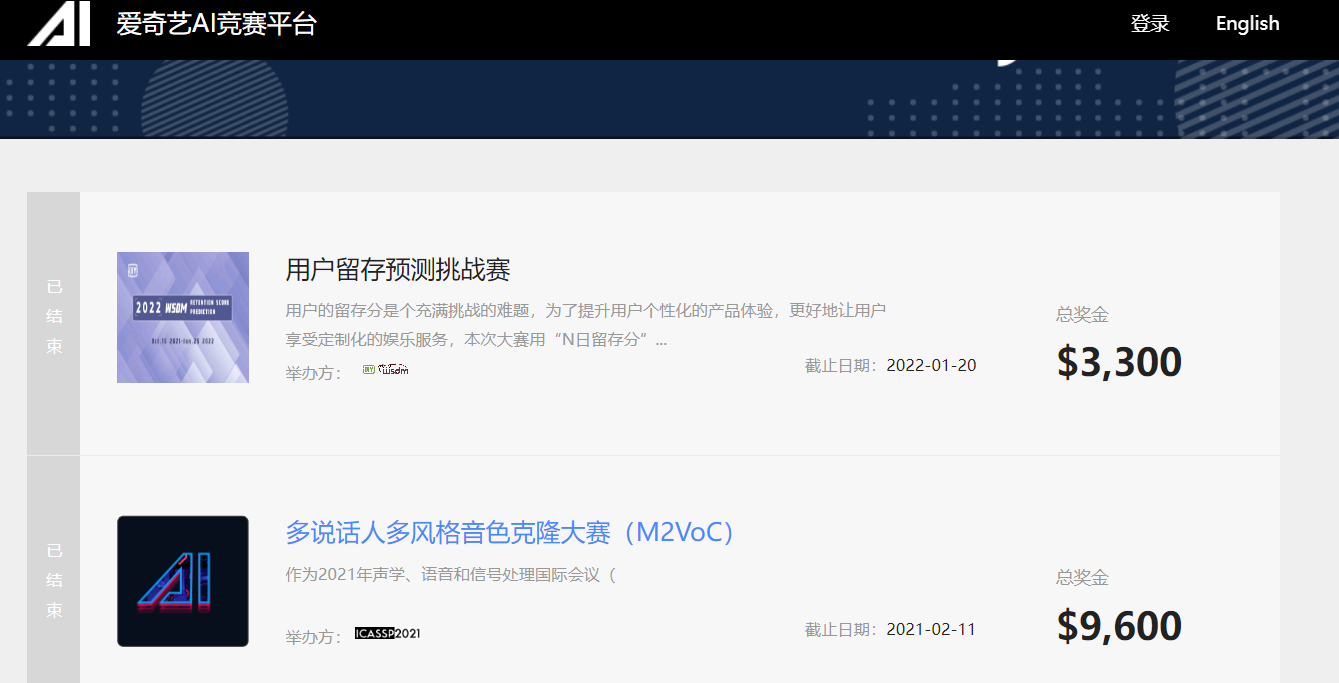
Task: Open 用户留存预测挑战赛 competition thumbnail
Action: pos(183,317)
